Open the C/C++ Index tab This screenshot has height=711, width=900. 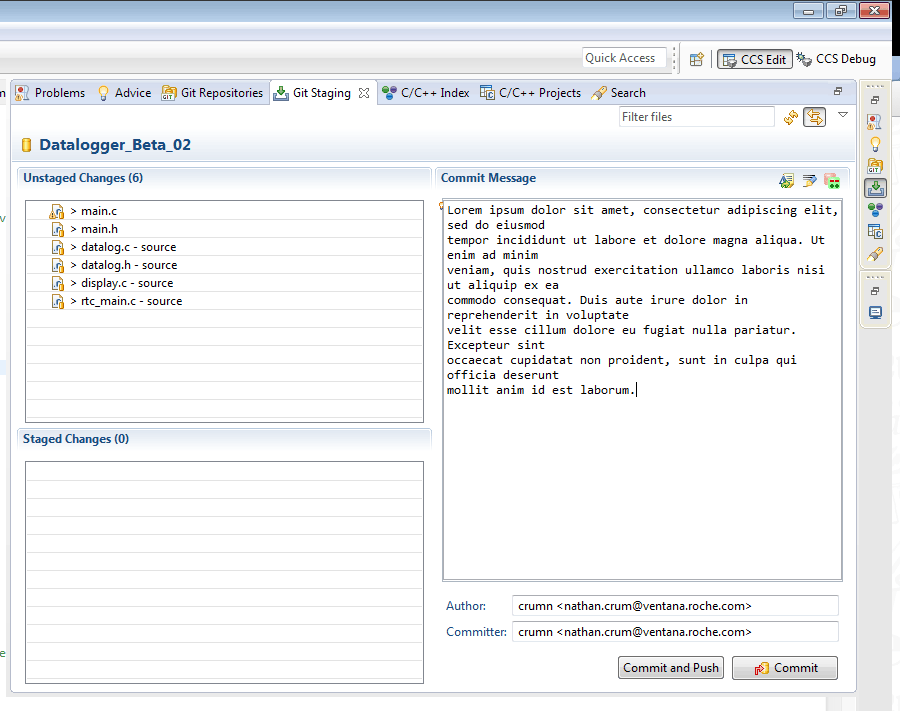pyautogui.click(x=426, y=93)
